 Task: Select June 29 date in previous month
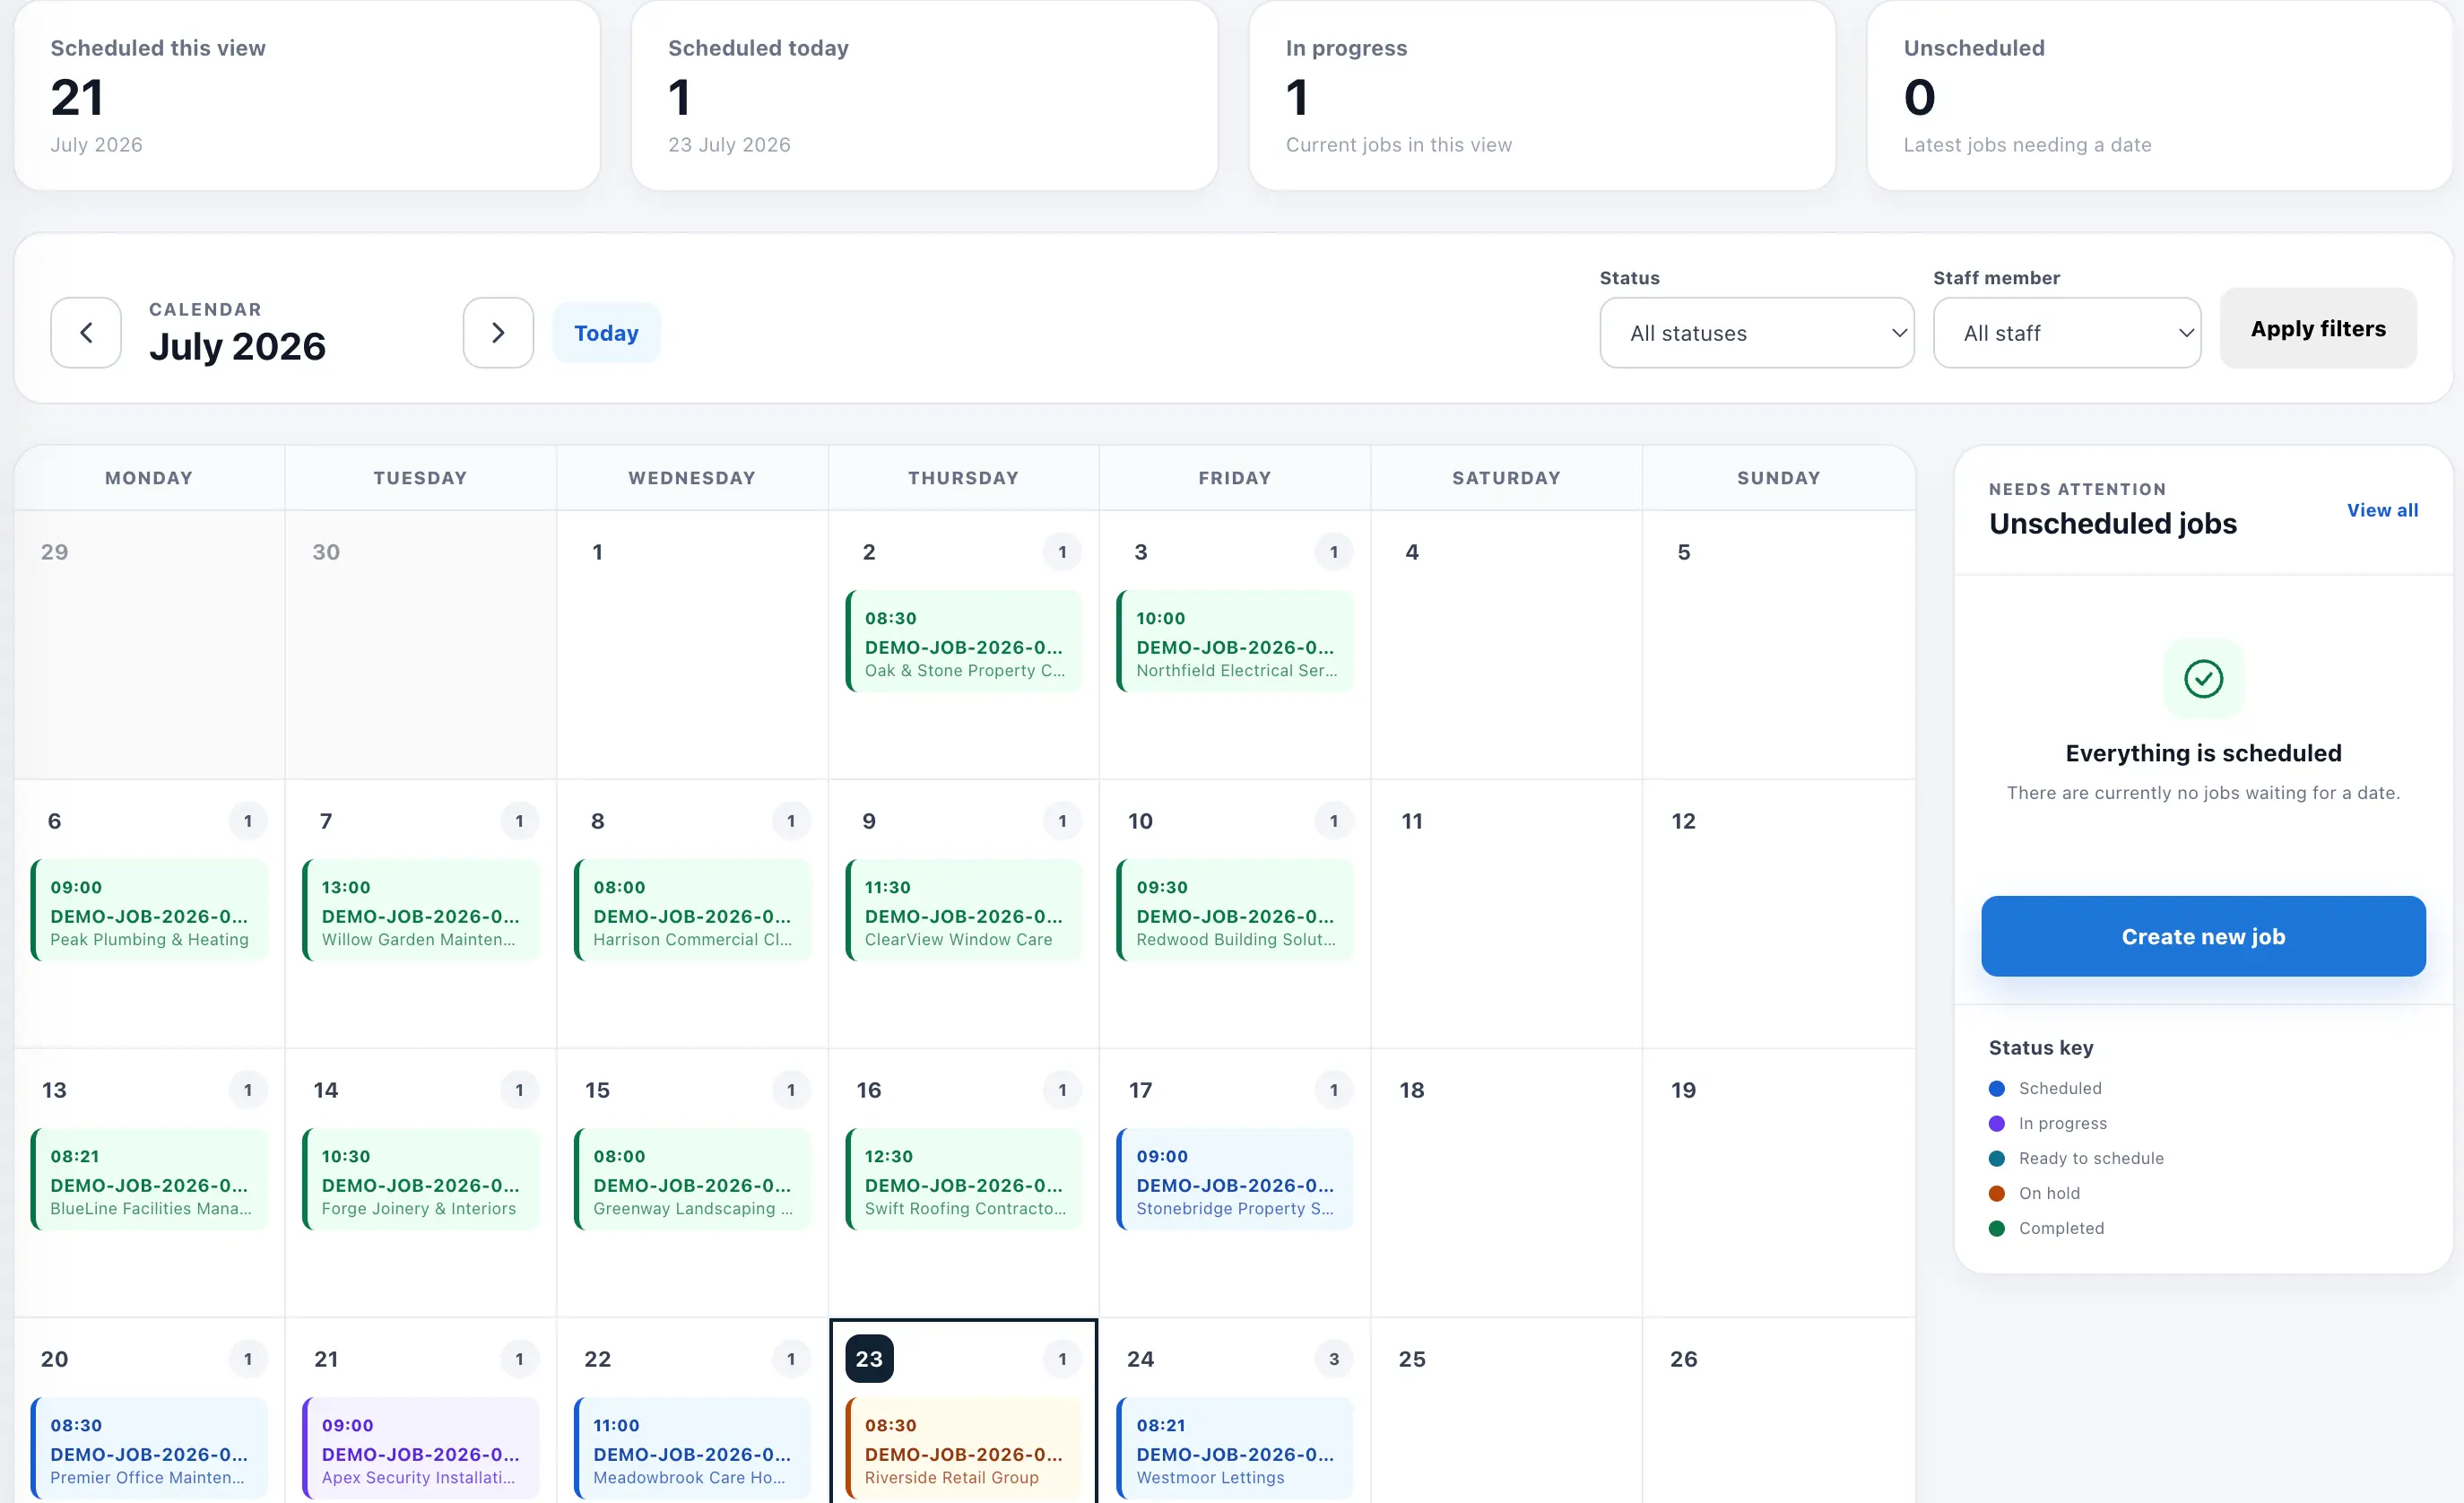click(55, 552)
